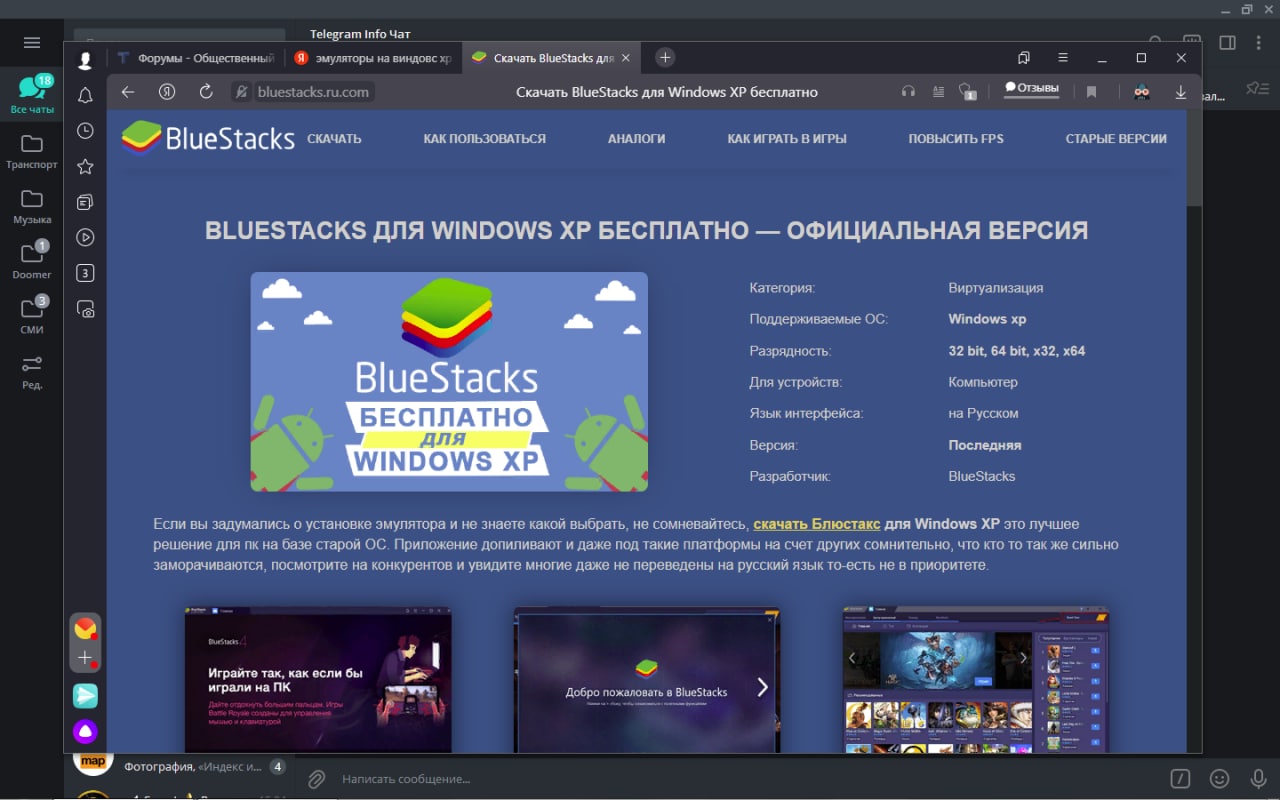Image resolution: width=1280 pixels, height=800 pixels.
Task: Open bot commands slash icon in Telegram
Action: (x=1181, y=778)
